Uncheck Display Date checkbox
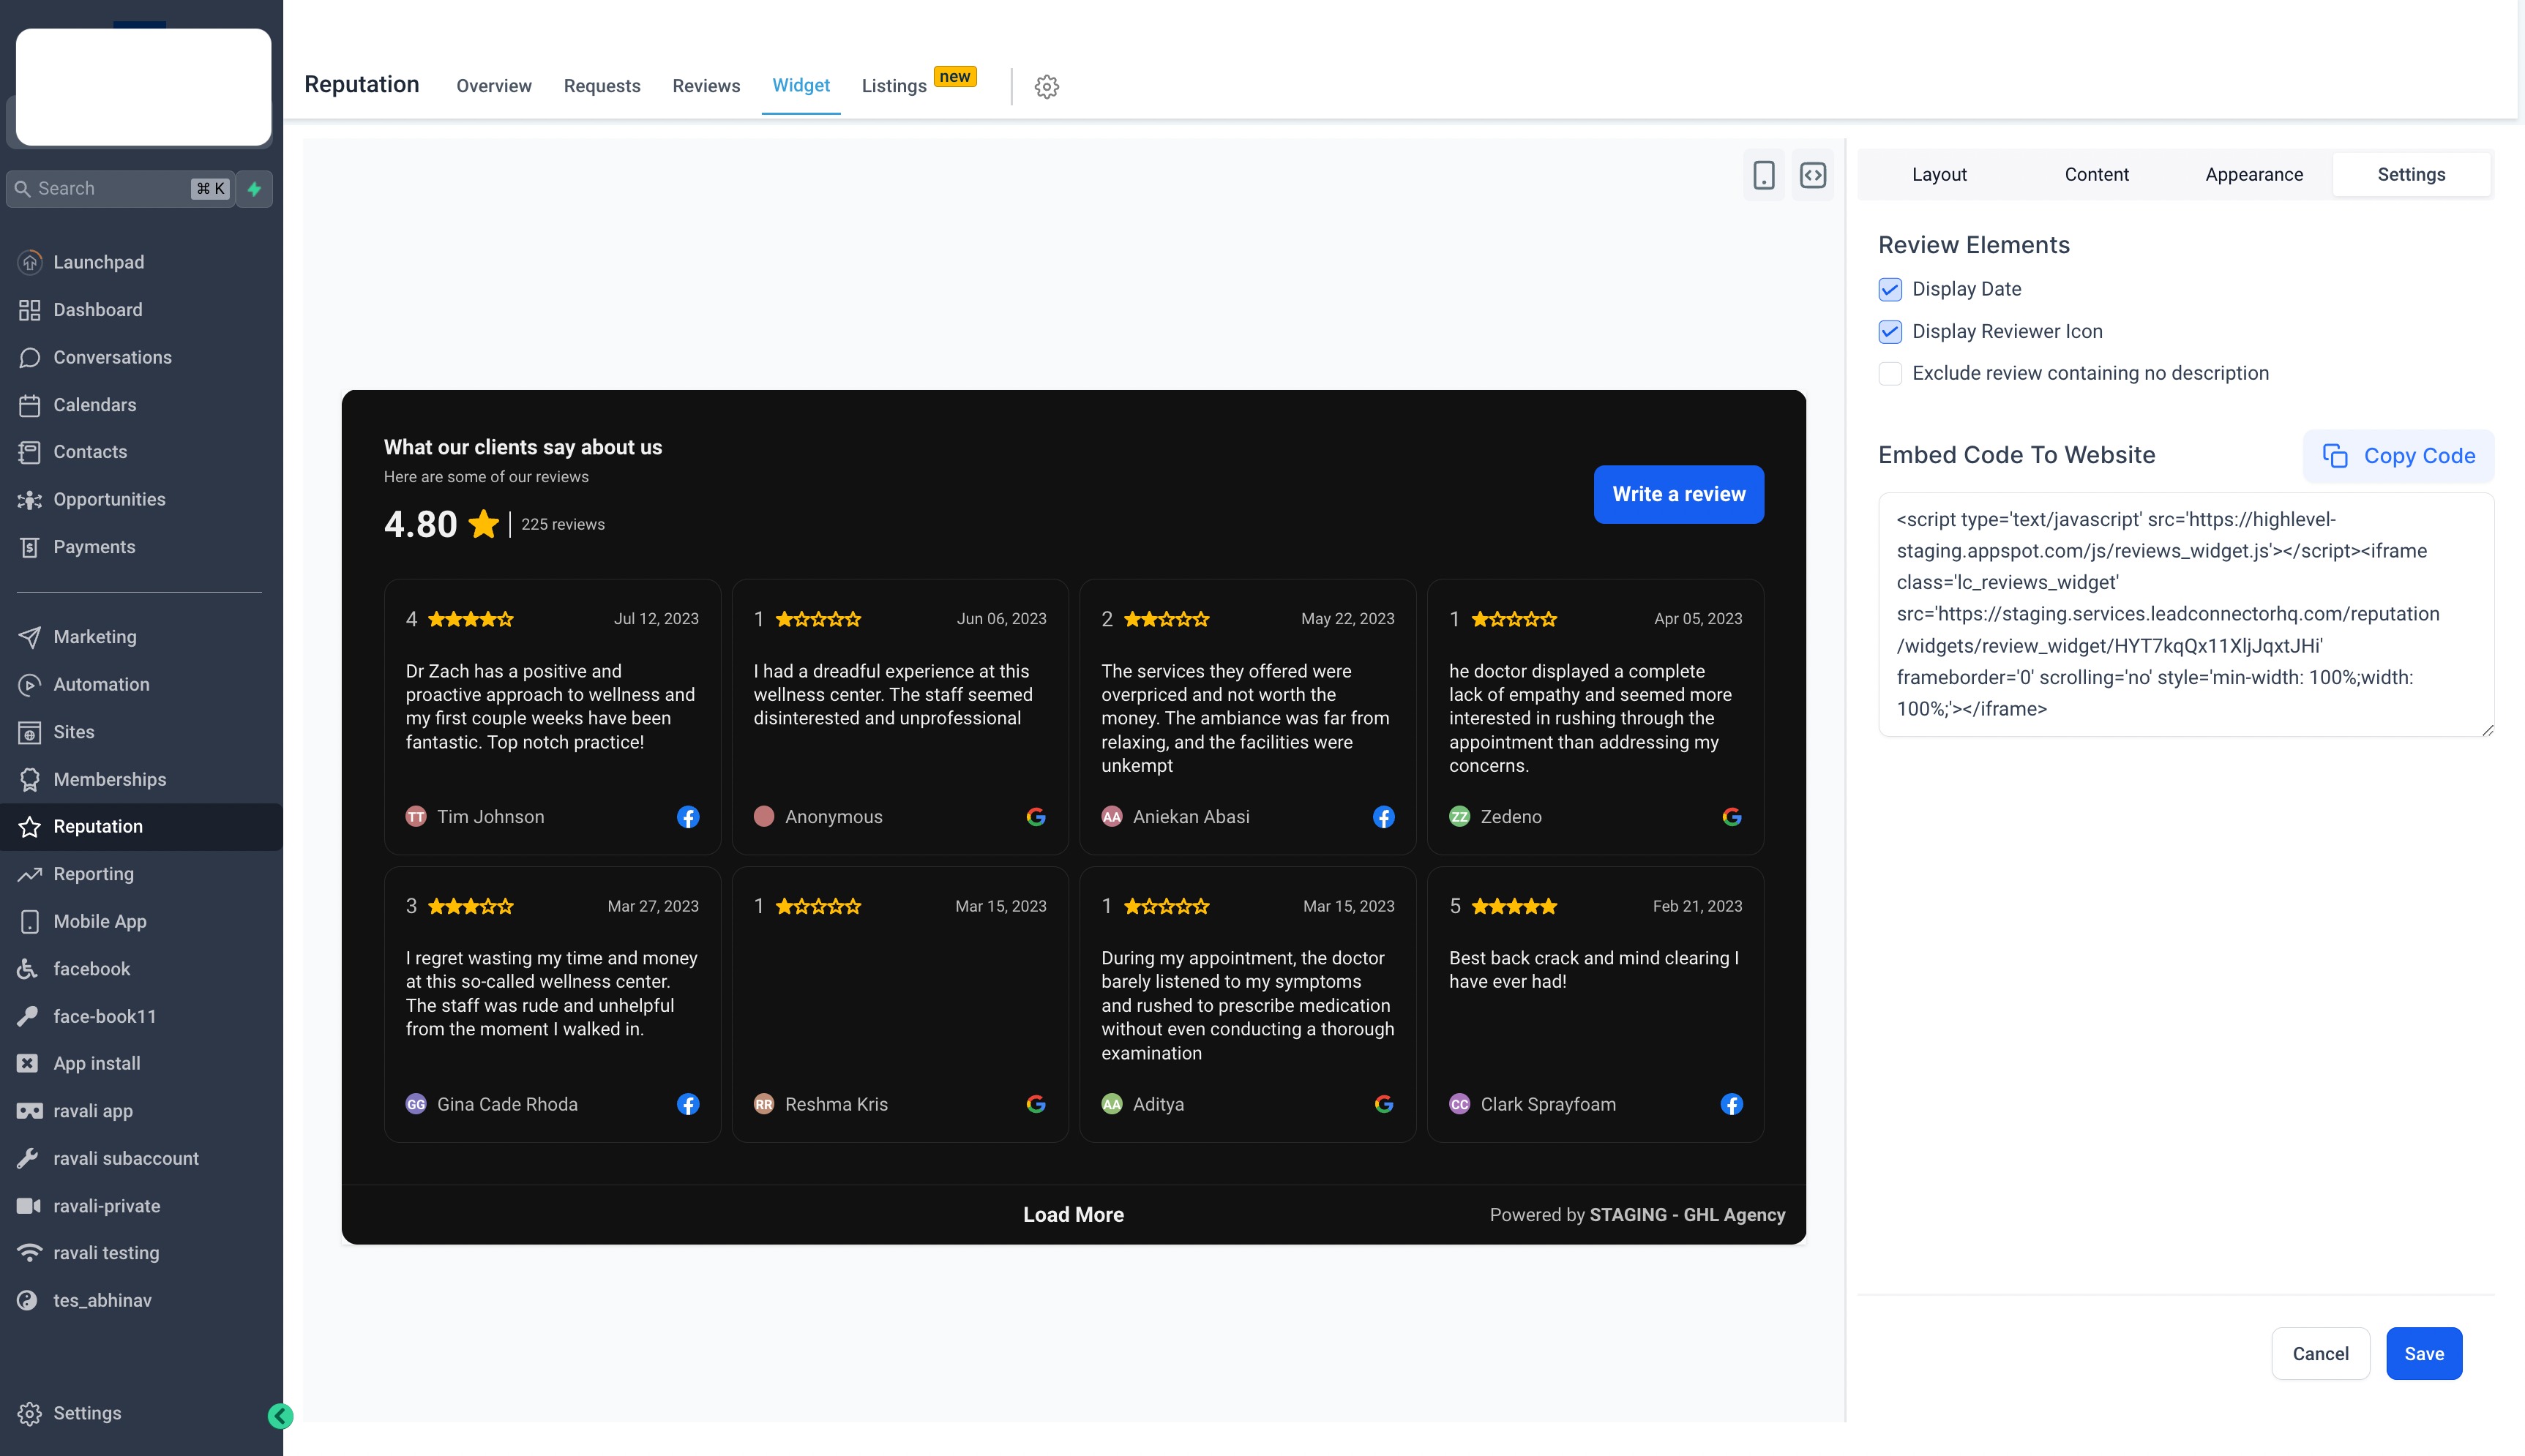This screenshot has width=2525, height=1456. (x=1889, y=290)
